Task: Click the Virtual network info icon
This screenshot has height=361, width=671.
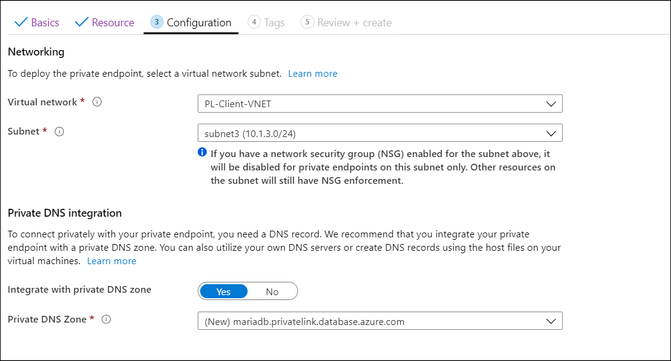Action: pyautogui.click(x=97, y=102)
